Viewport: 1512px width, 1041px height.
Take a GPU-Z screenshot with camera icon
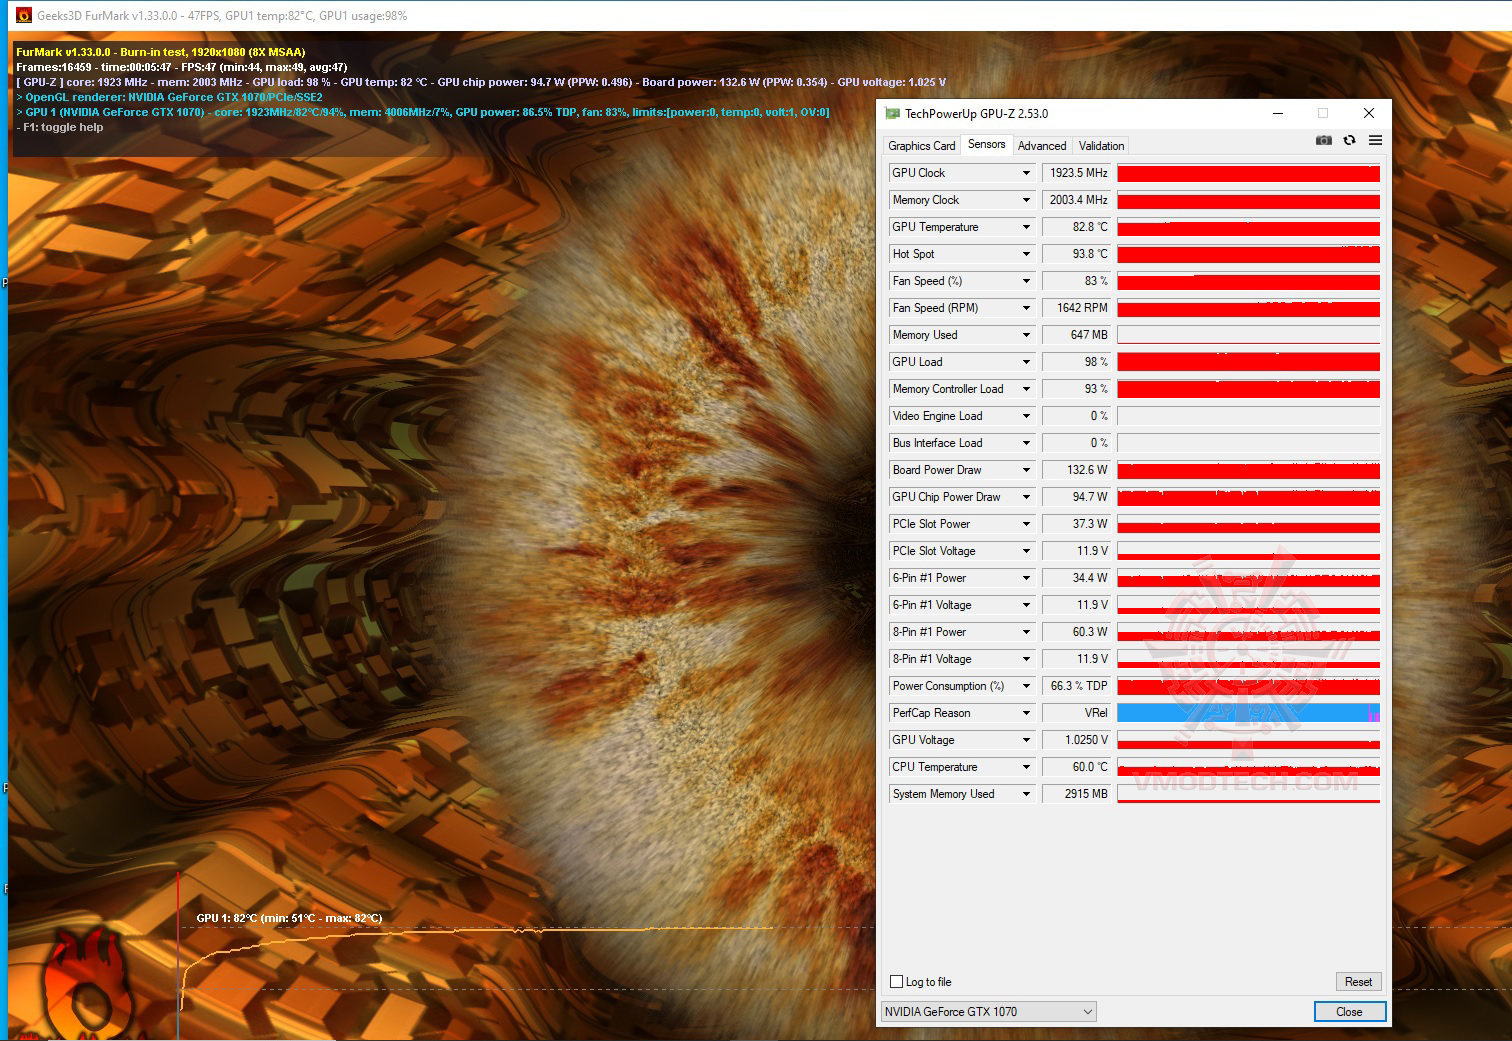[1324, 141]
